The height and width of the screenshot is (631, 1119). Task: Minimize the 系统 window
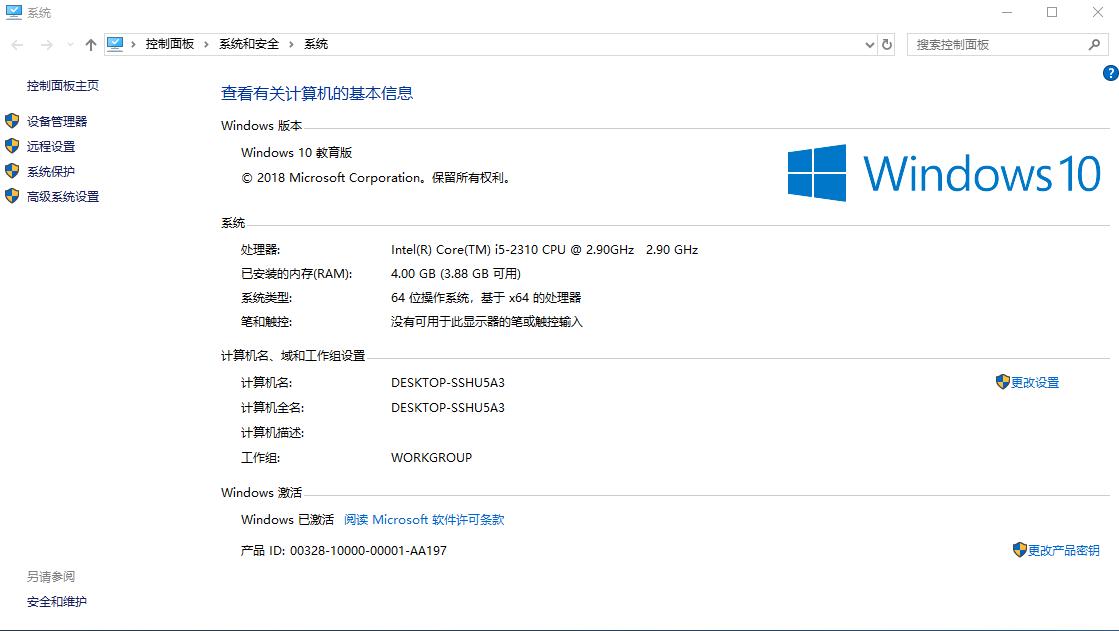coord(1007,12)
